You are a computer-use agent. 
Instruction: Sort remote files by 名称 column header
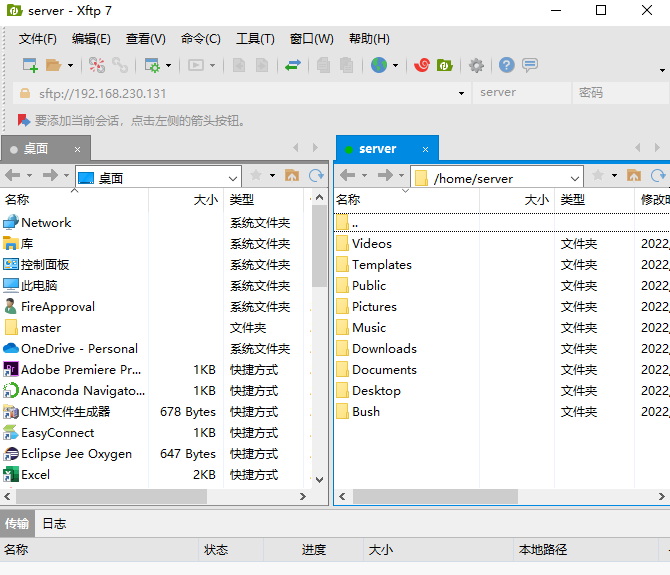coord(406,199)
